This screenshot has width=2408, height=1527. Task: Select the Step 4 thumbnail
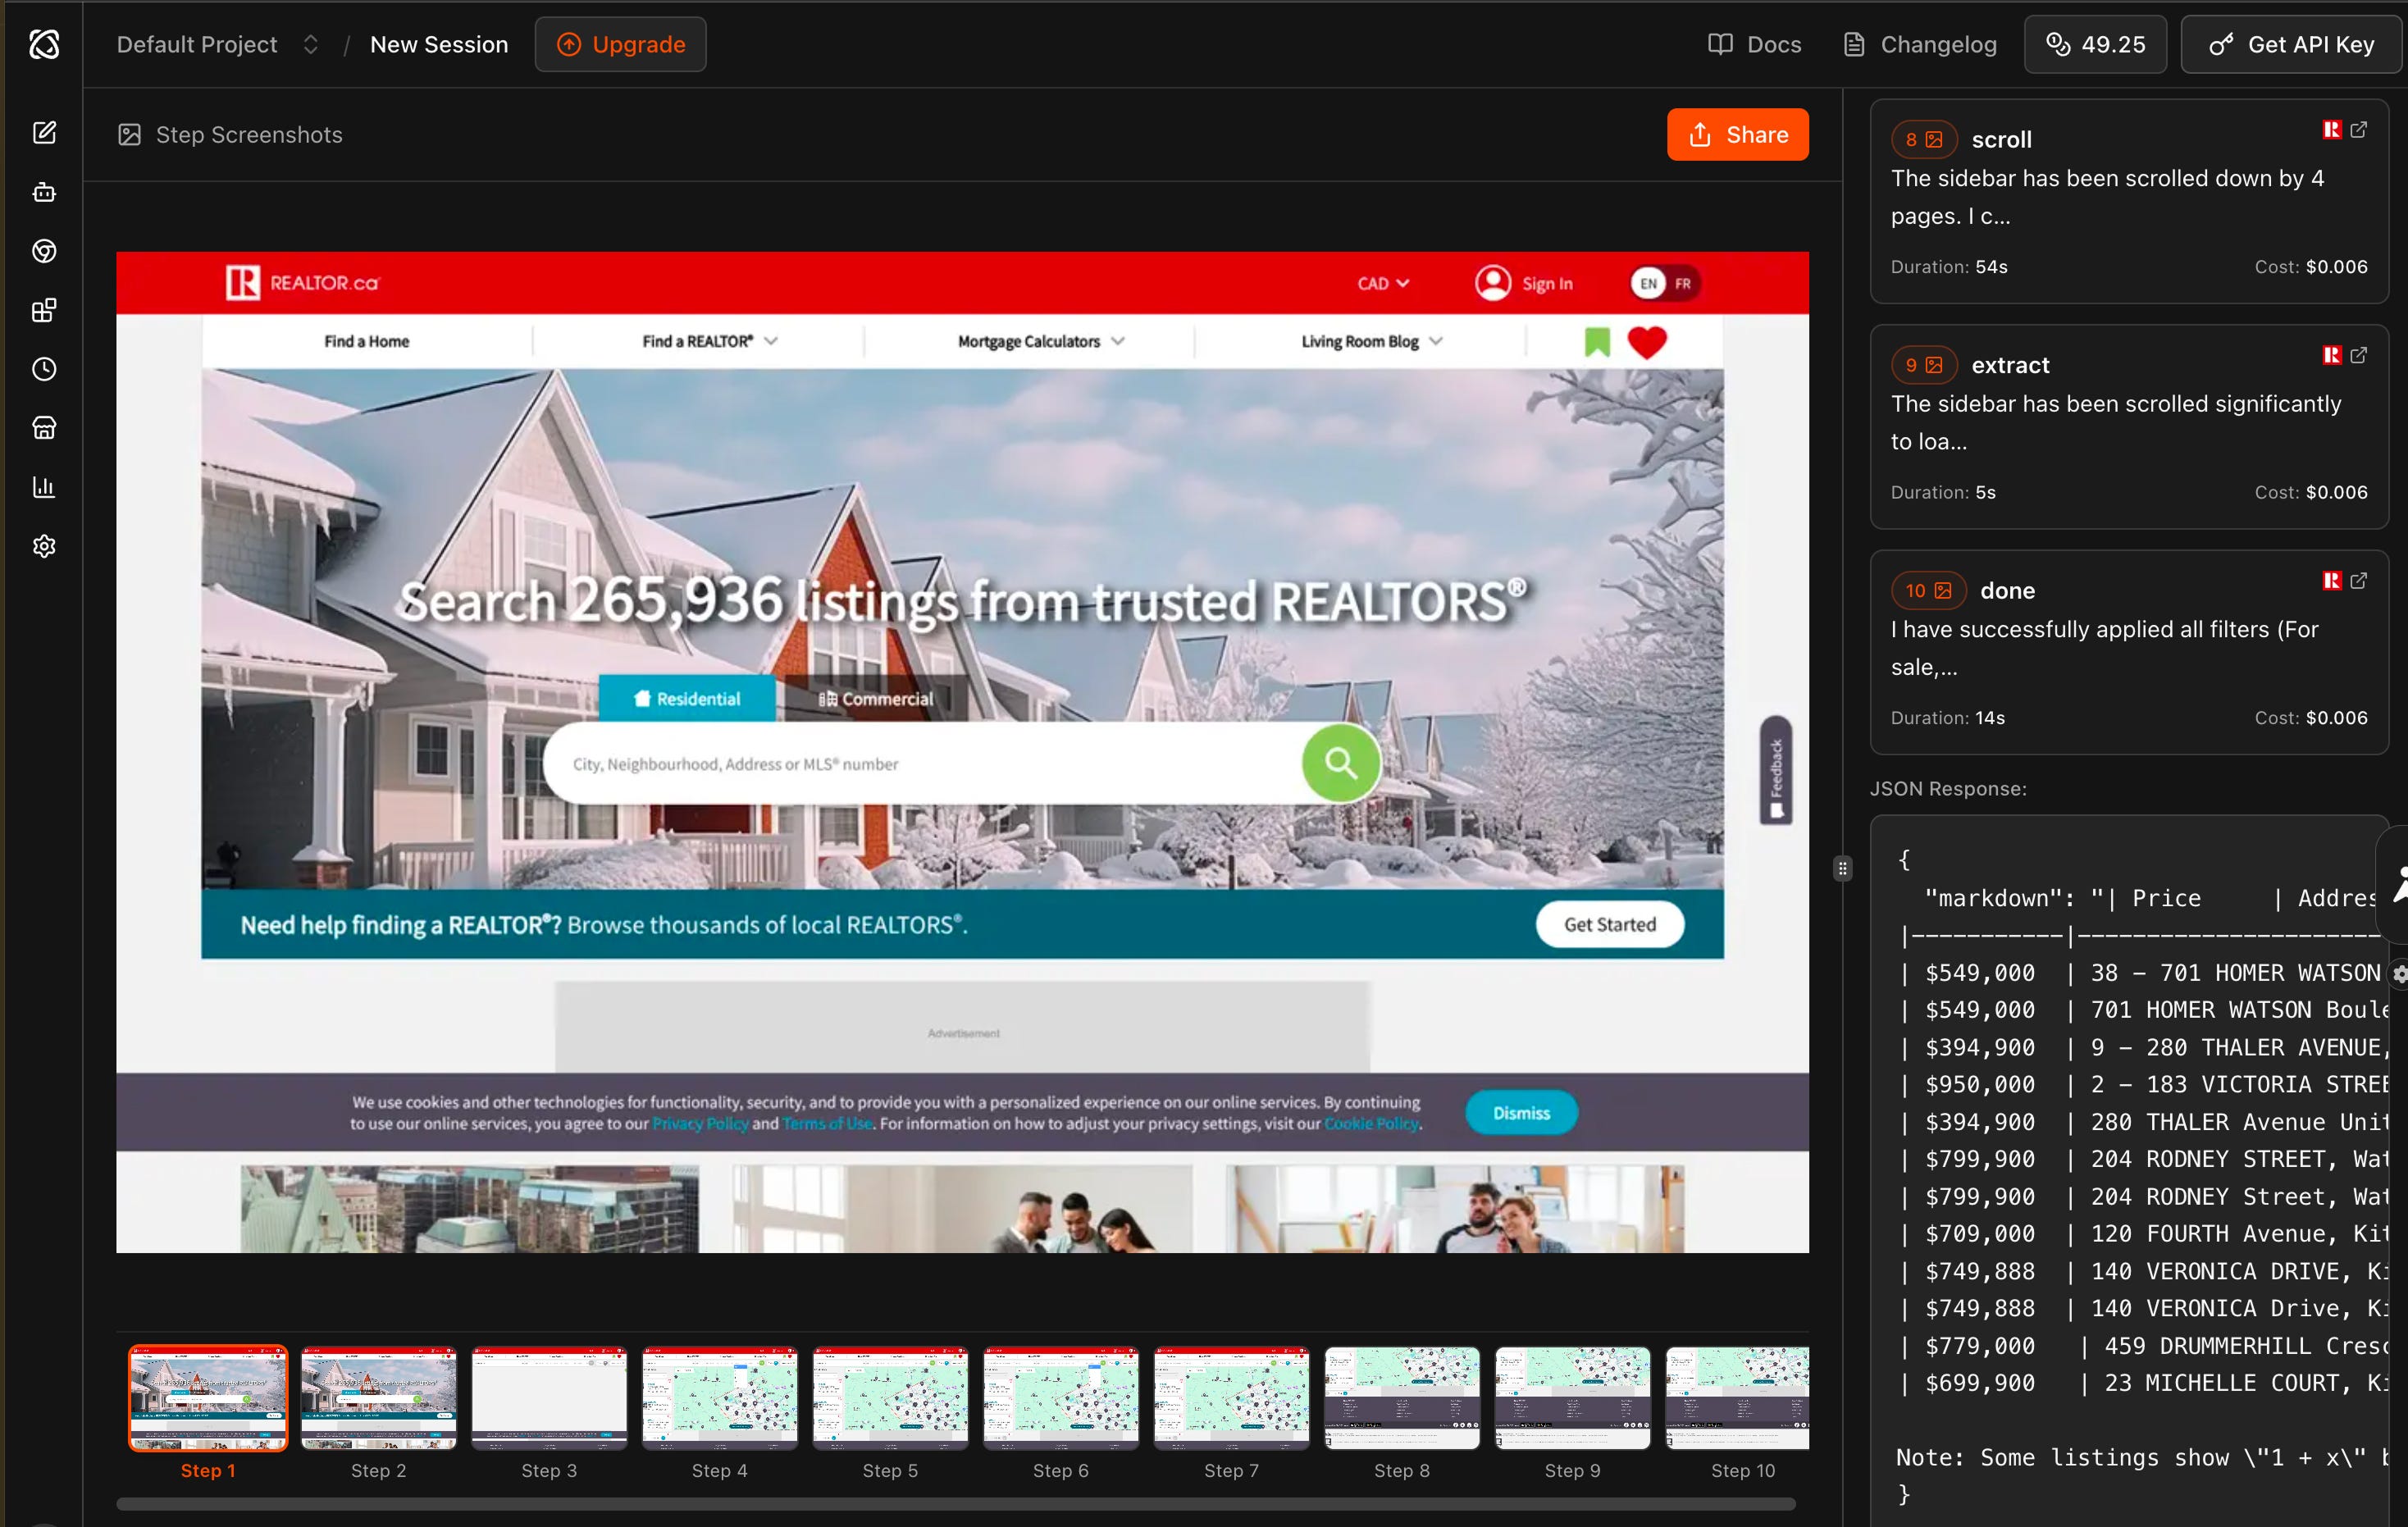[x=719, y=1399]
